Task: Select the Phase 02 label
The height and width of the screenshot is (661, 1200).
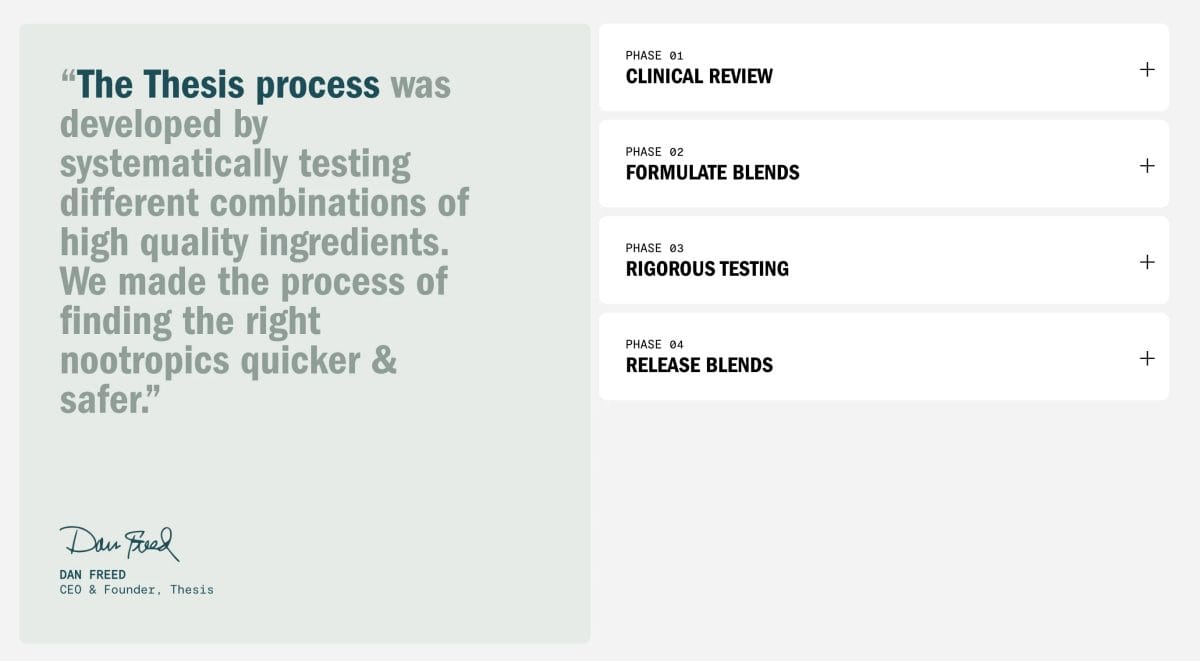Action: [654, 152]
